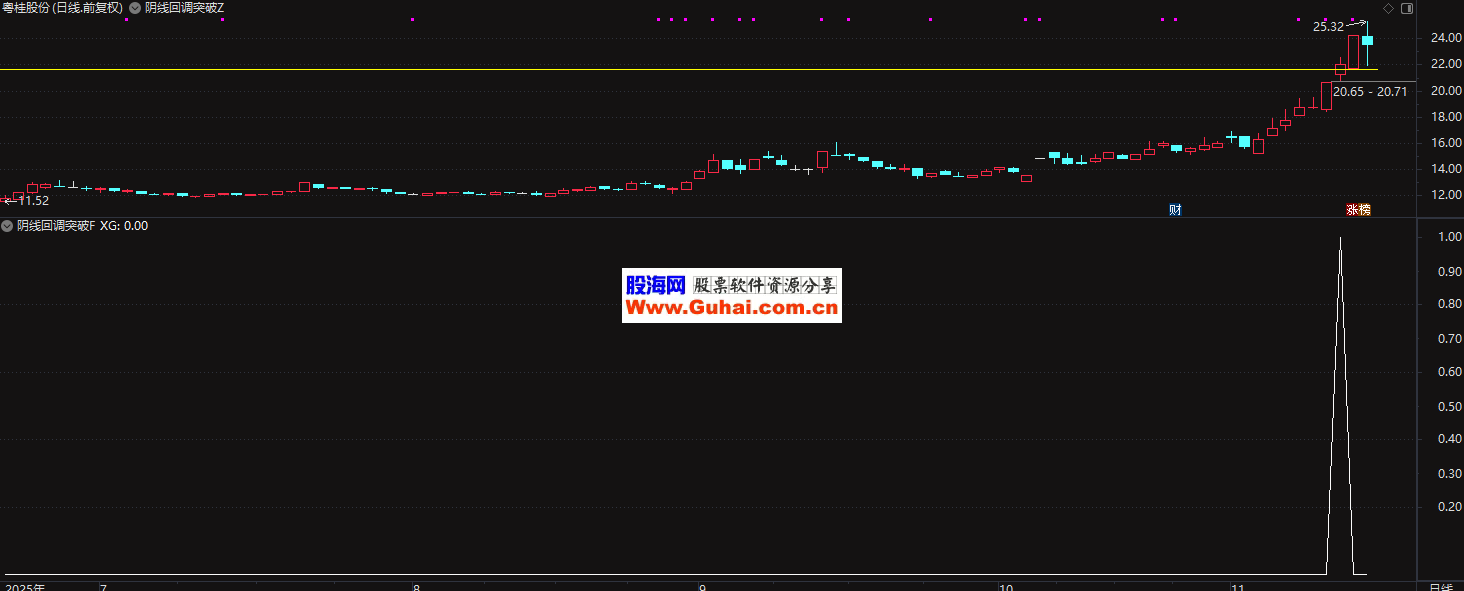The image size is (1464, 591).
Task: Open the Www.Guhai.com.cn watermark link
Action: pyautogui.click(x=731, y=308)
